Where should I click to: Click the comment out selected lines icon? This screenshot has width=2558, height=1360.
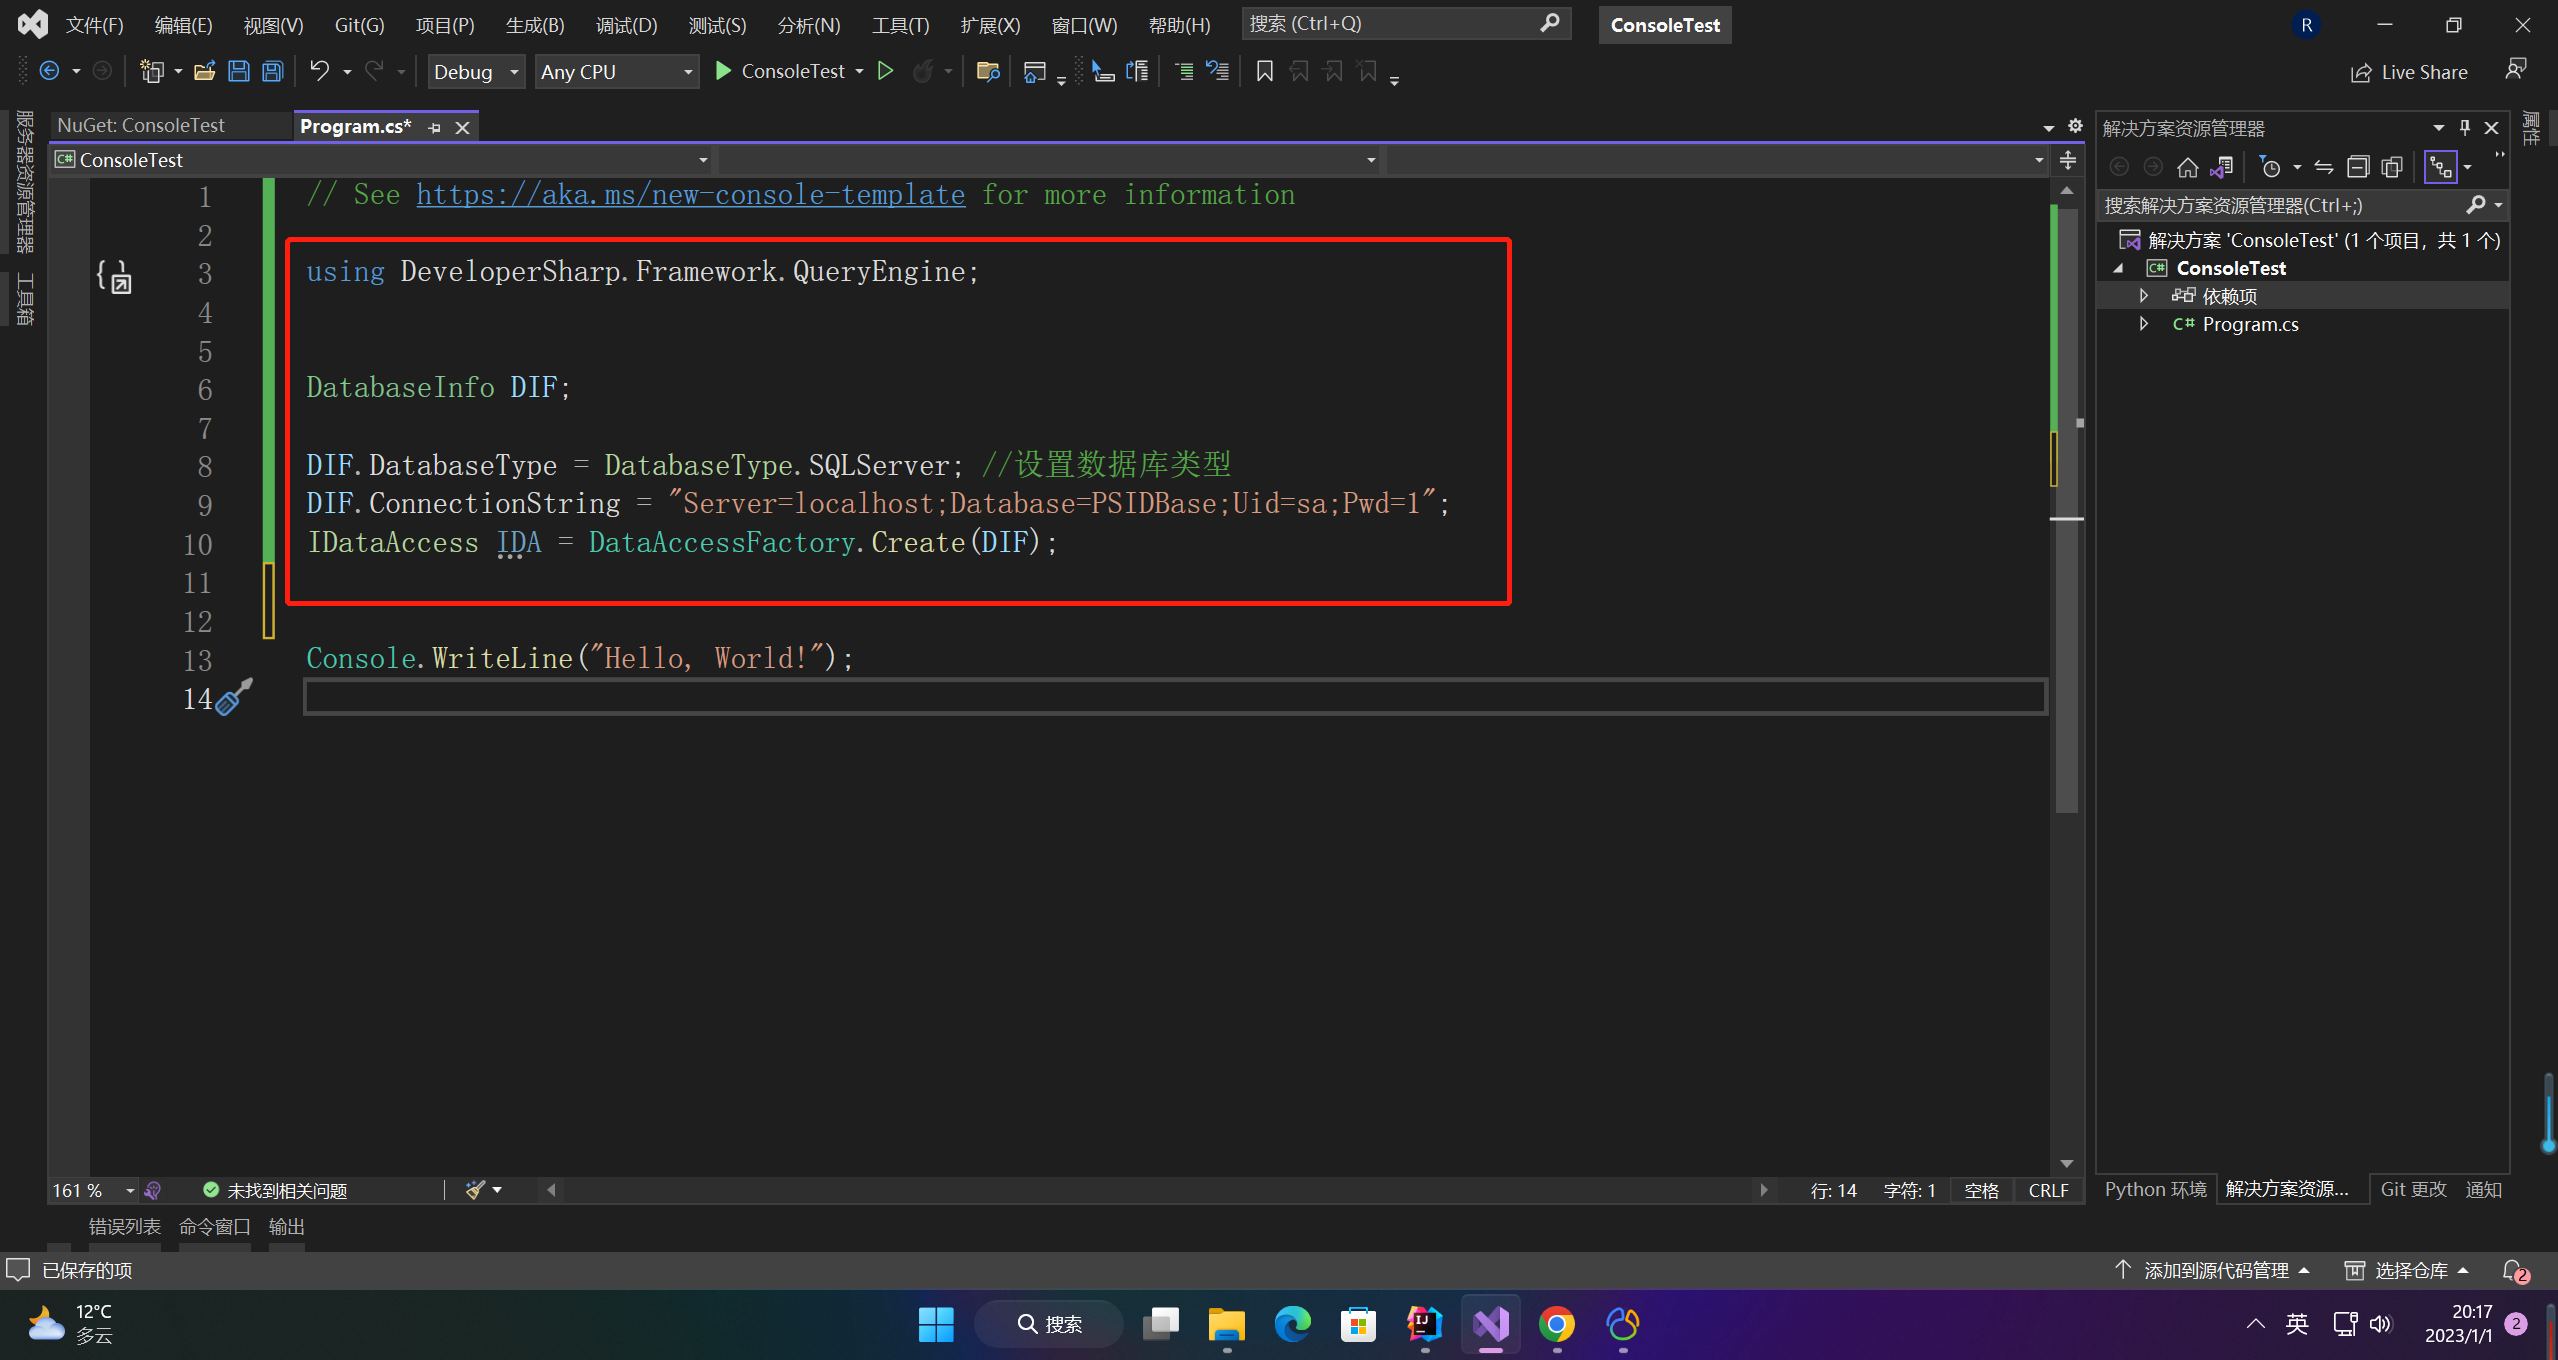[1183, 71]
